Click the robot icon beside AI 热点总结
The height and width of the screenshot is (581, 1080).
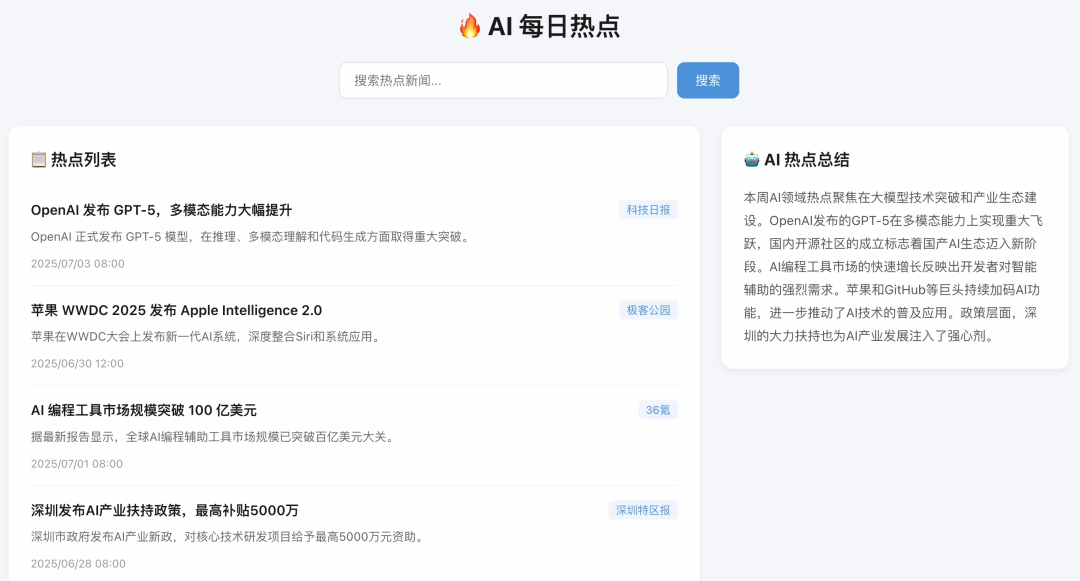(751, 160)
